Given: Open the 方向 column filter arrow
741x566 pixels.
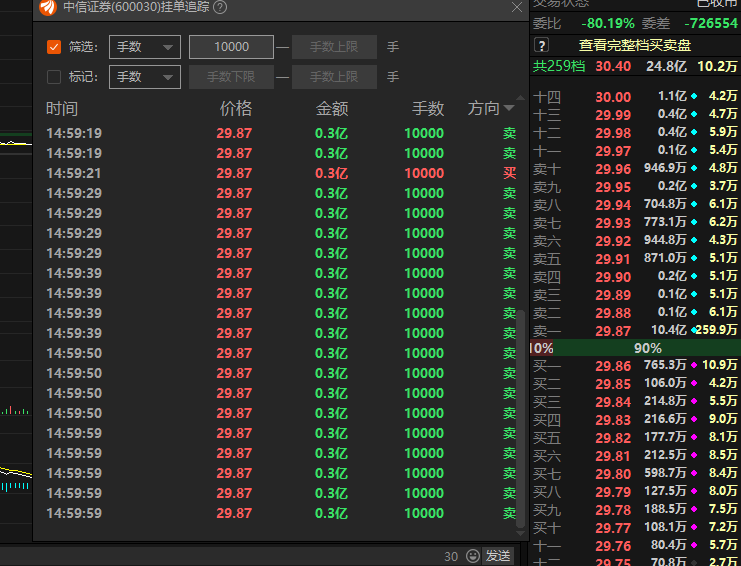Looking at the screenshot, I should [x=509, y=109].
